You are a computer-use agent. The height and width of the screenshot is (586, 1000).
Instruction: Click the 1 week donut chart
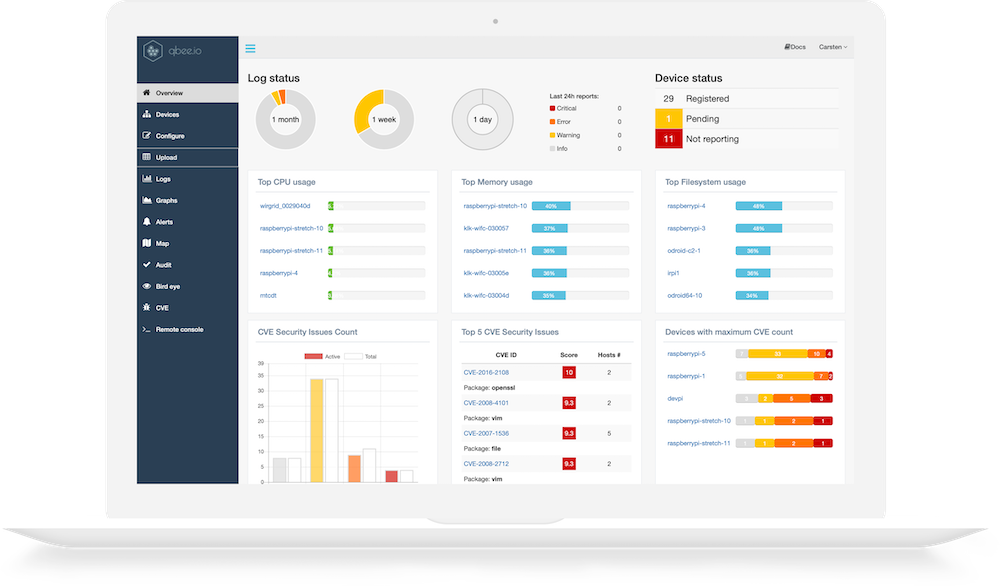383,119
